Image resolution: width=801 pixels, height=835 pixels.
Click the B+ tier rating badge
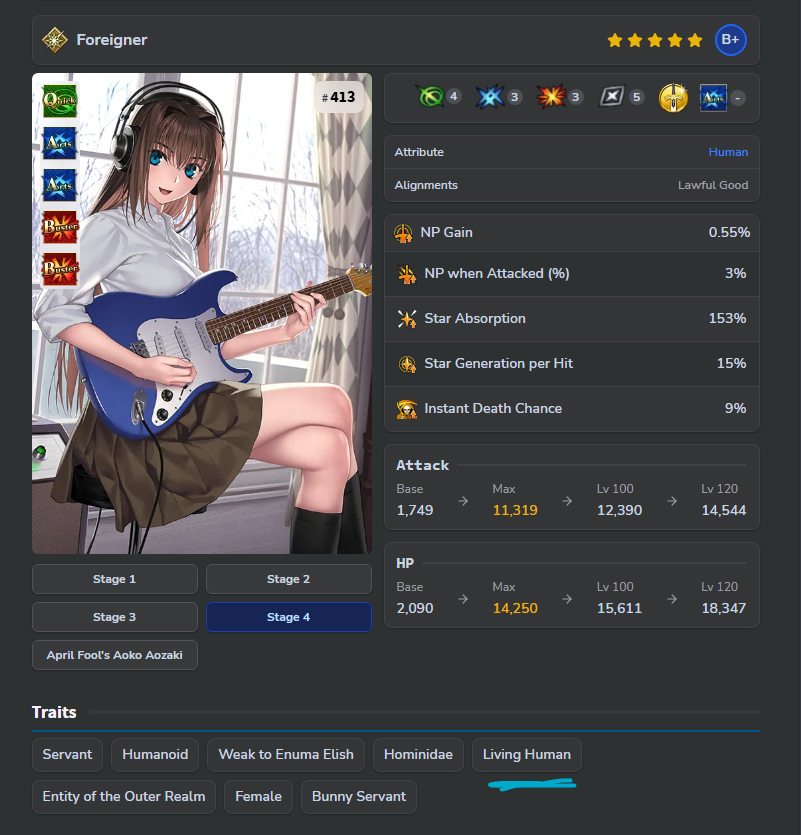(x=731, y=40)
